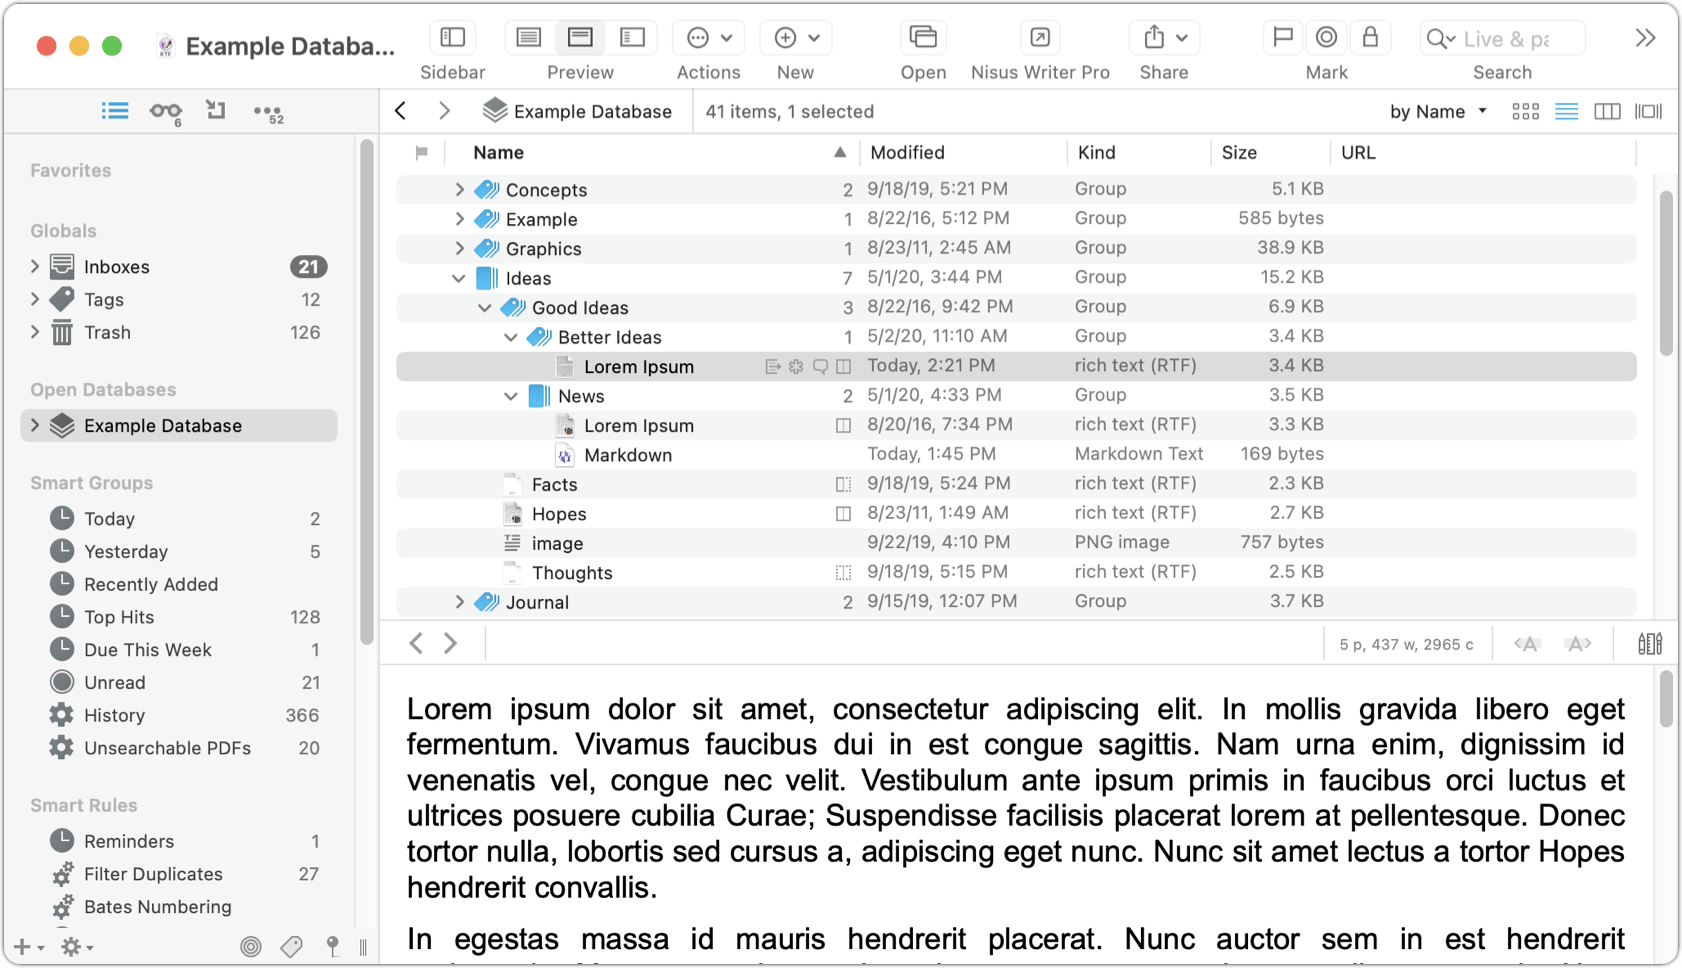The image size is (1682, 968).
Task: Sort by the Name column header
Action: click(653, 152)
